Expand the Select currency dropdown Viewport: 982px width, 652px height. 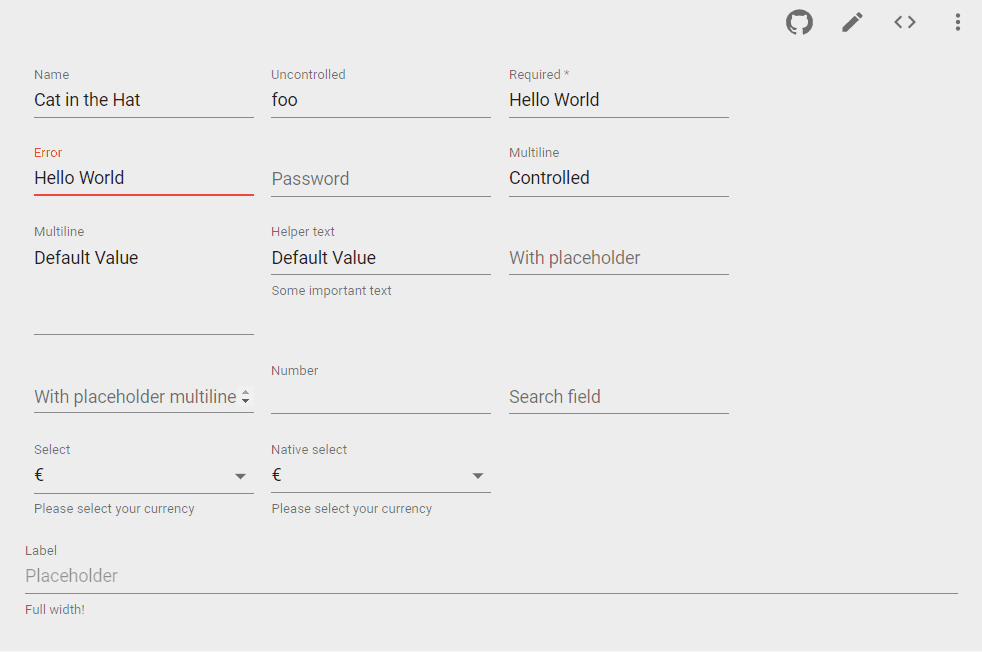click(x=144, y=476)
